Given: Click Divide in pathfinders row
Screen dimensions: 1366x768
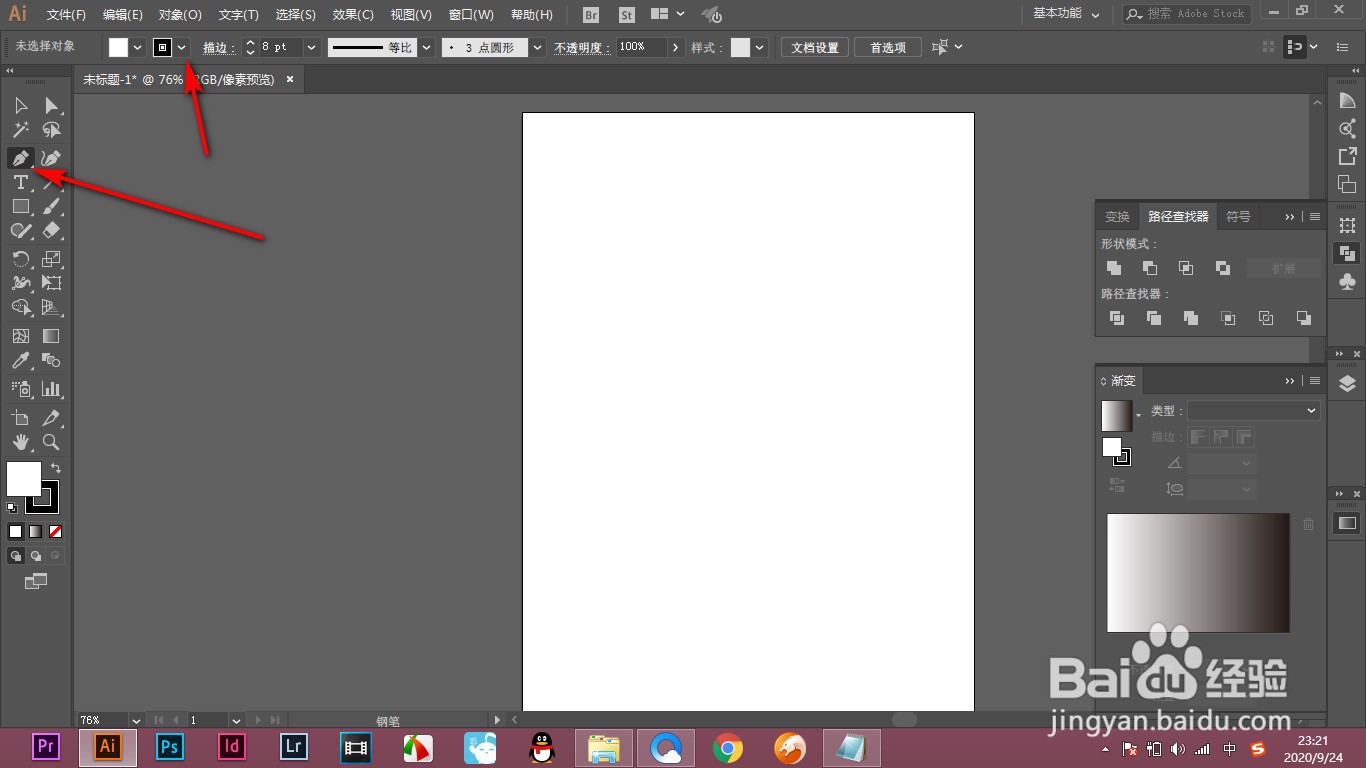Looking at the screenshot, I should point(1117,318).
